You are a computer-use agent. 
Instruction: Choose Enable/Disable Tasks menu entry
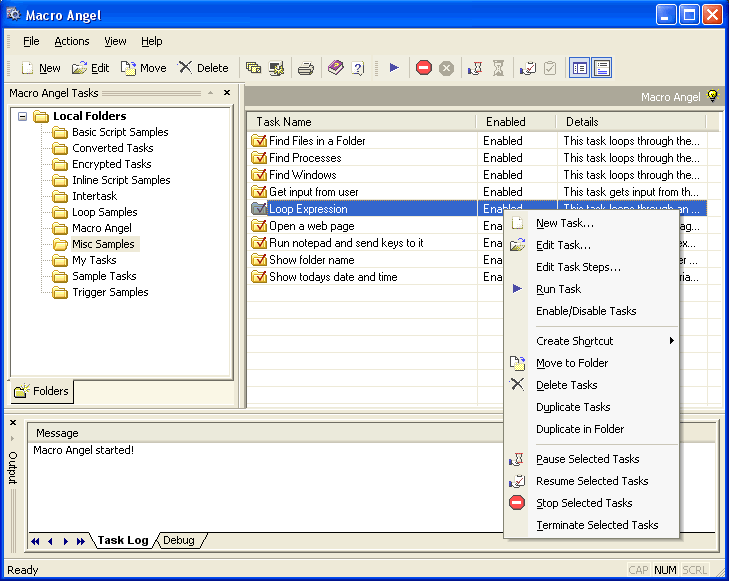click(591, 311)
